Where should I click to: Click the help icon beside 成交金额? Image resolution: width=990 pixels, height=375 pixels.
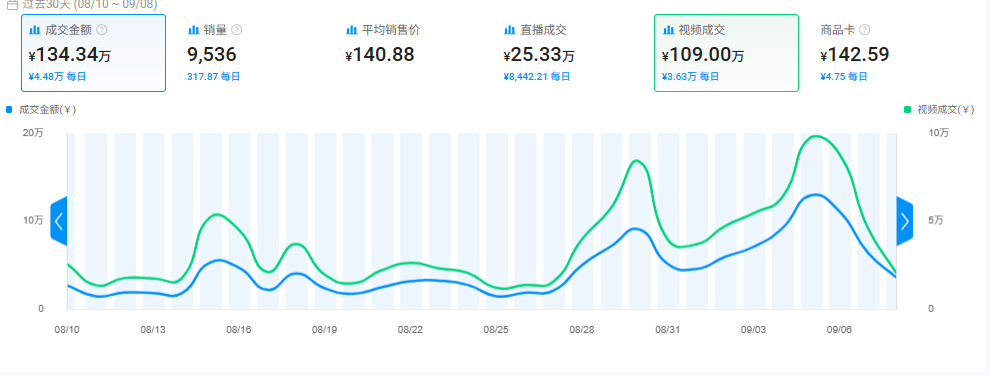click(x=102, y=30)
